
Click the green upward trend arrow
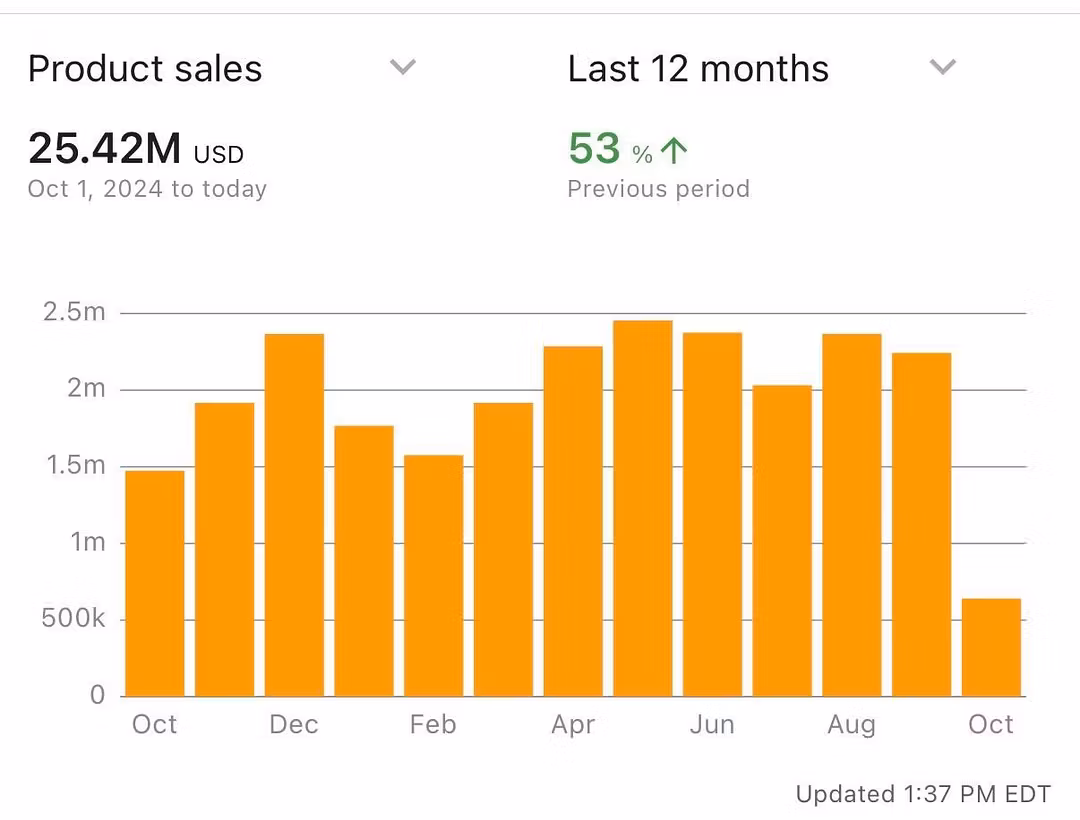675,151
